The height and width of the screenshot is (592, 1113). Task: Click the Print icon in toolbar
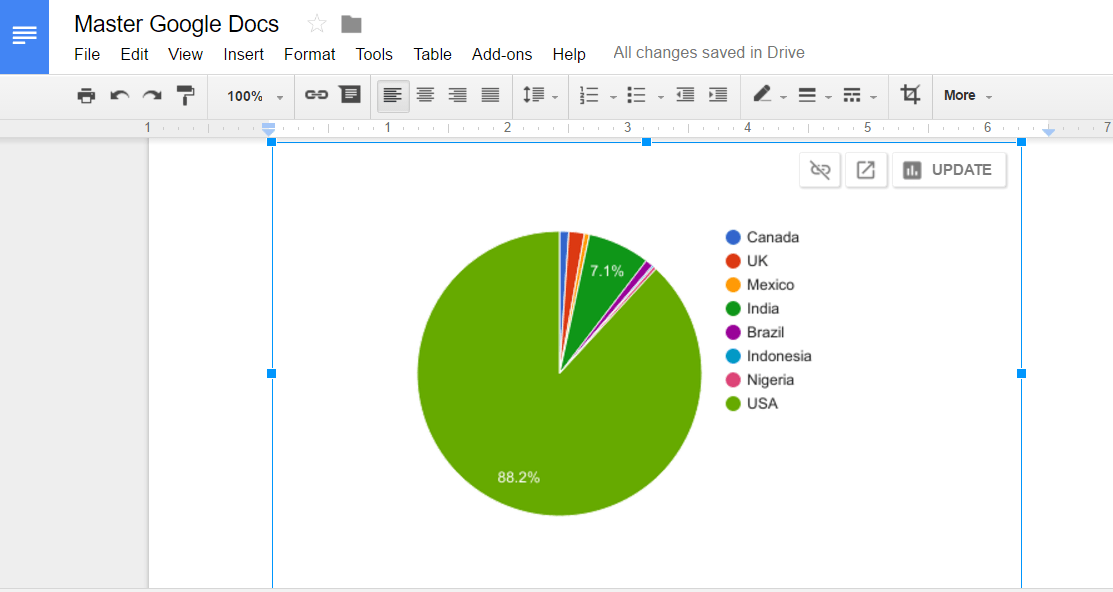pos(86,96)
